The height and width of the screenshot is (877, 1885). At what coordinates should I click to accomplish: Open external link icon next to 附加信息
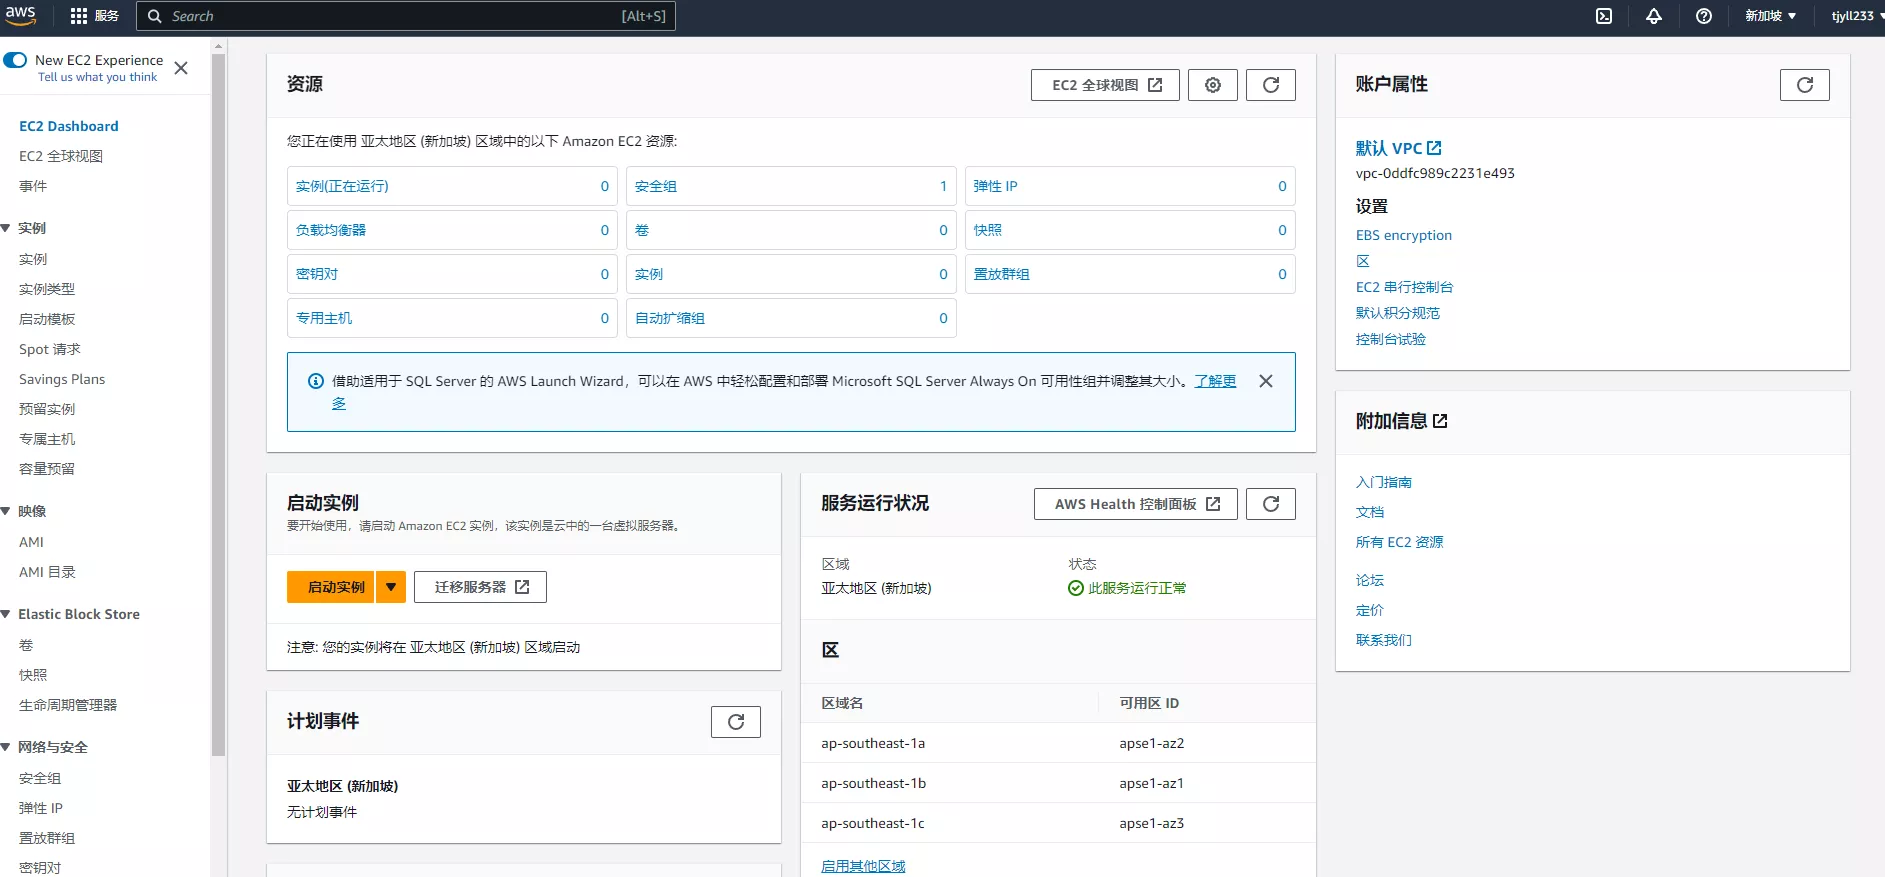[x=1440, y=421]
